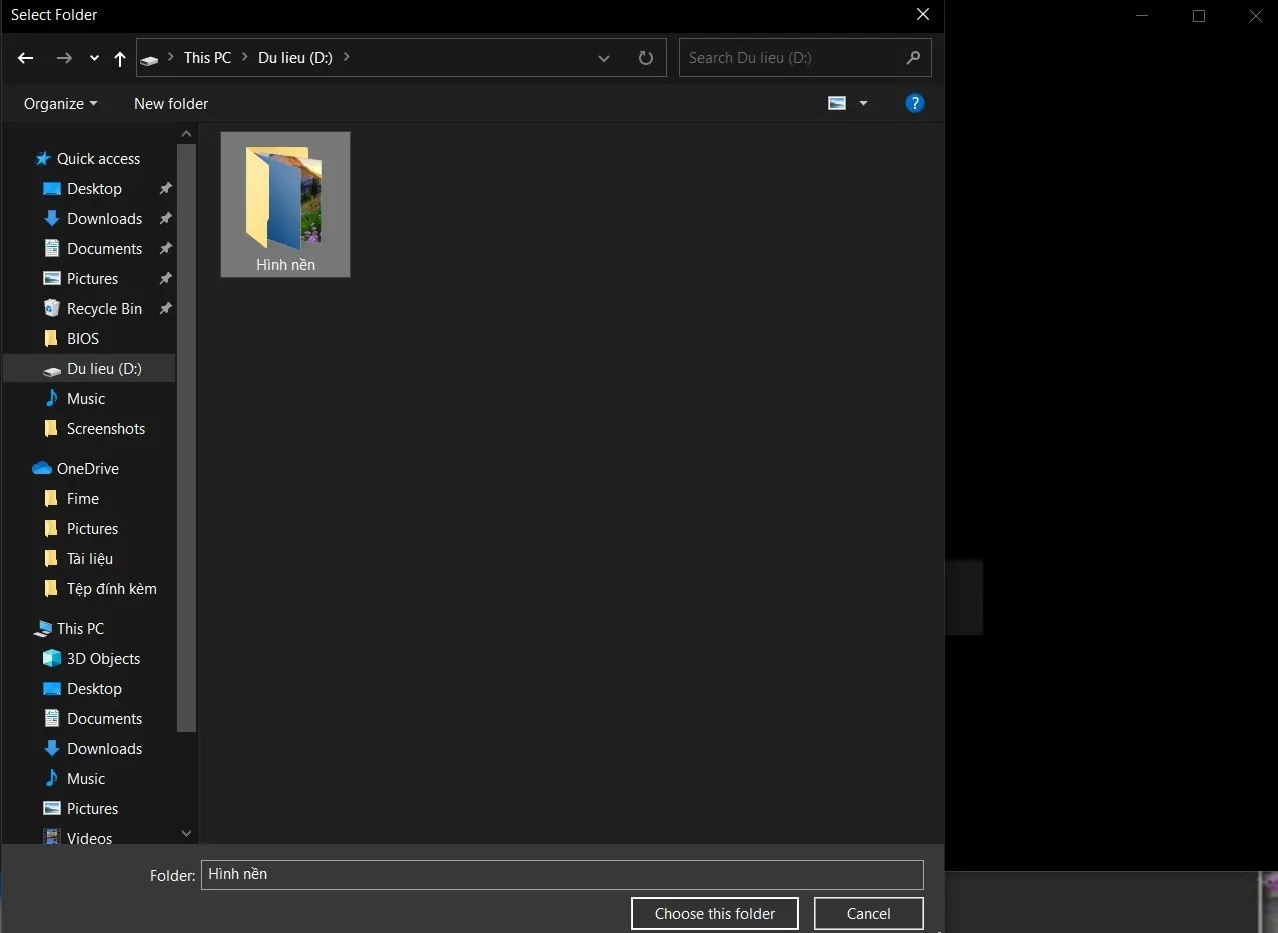The image size is (1278, 933).
Task: Expand the address bar history dropdown
Action: [604, 58]
